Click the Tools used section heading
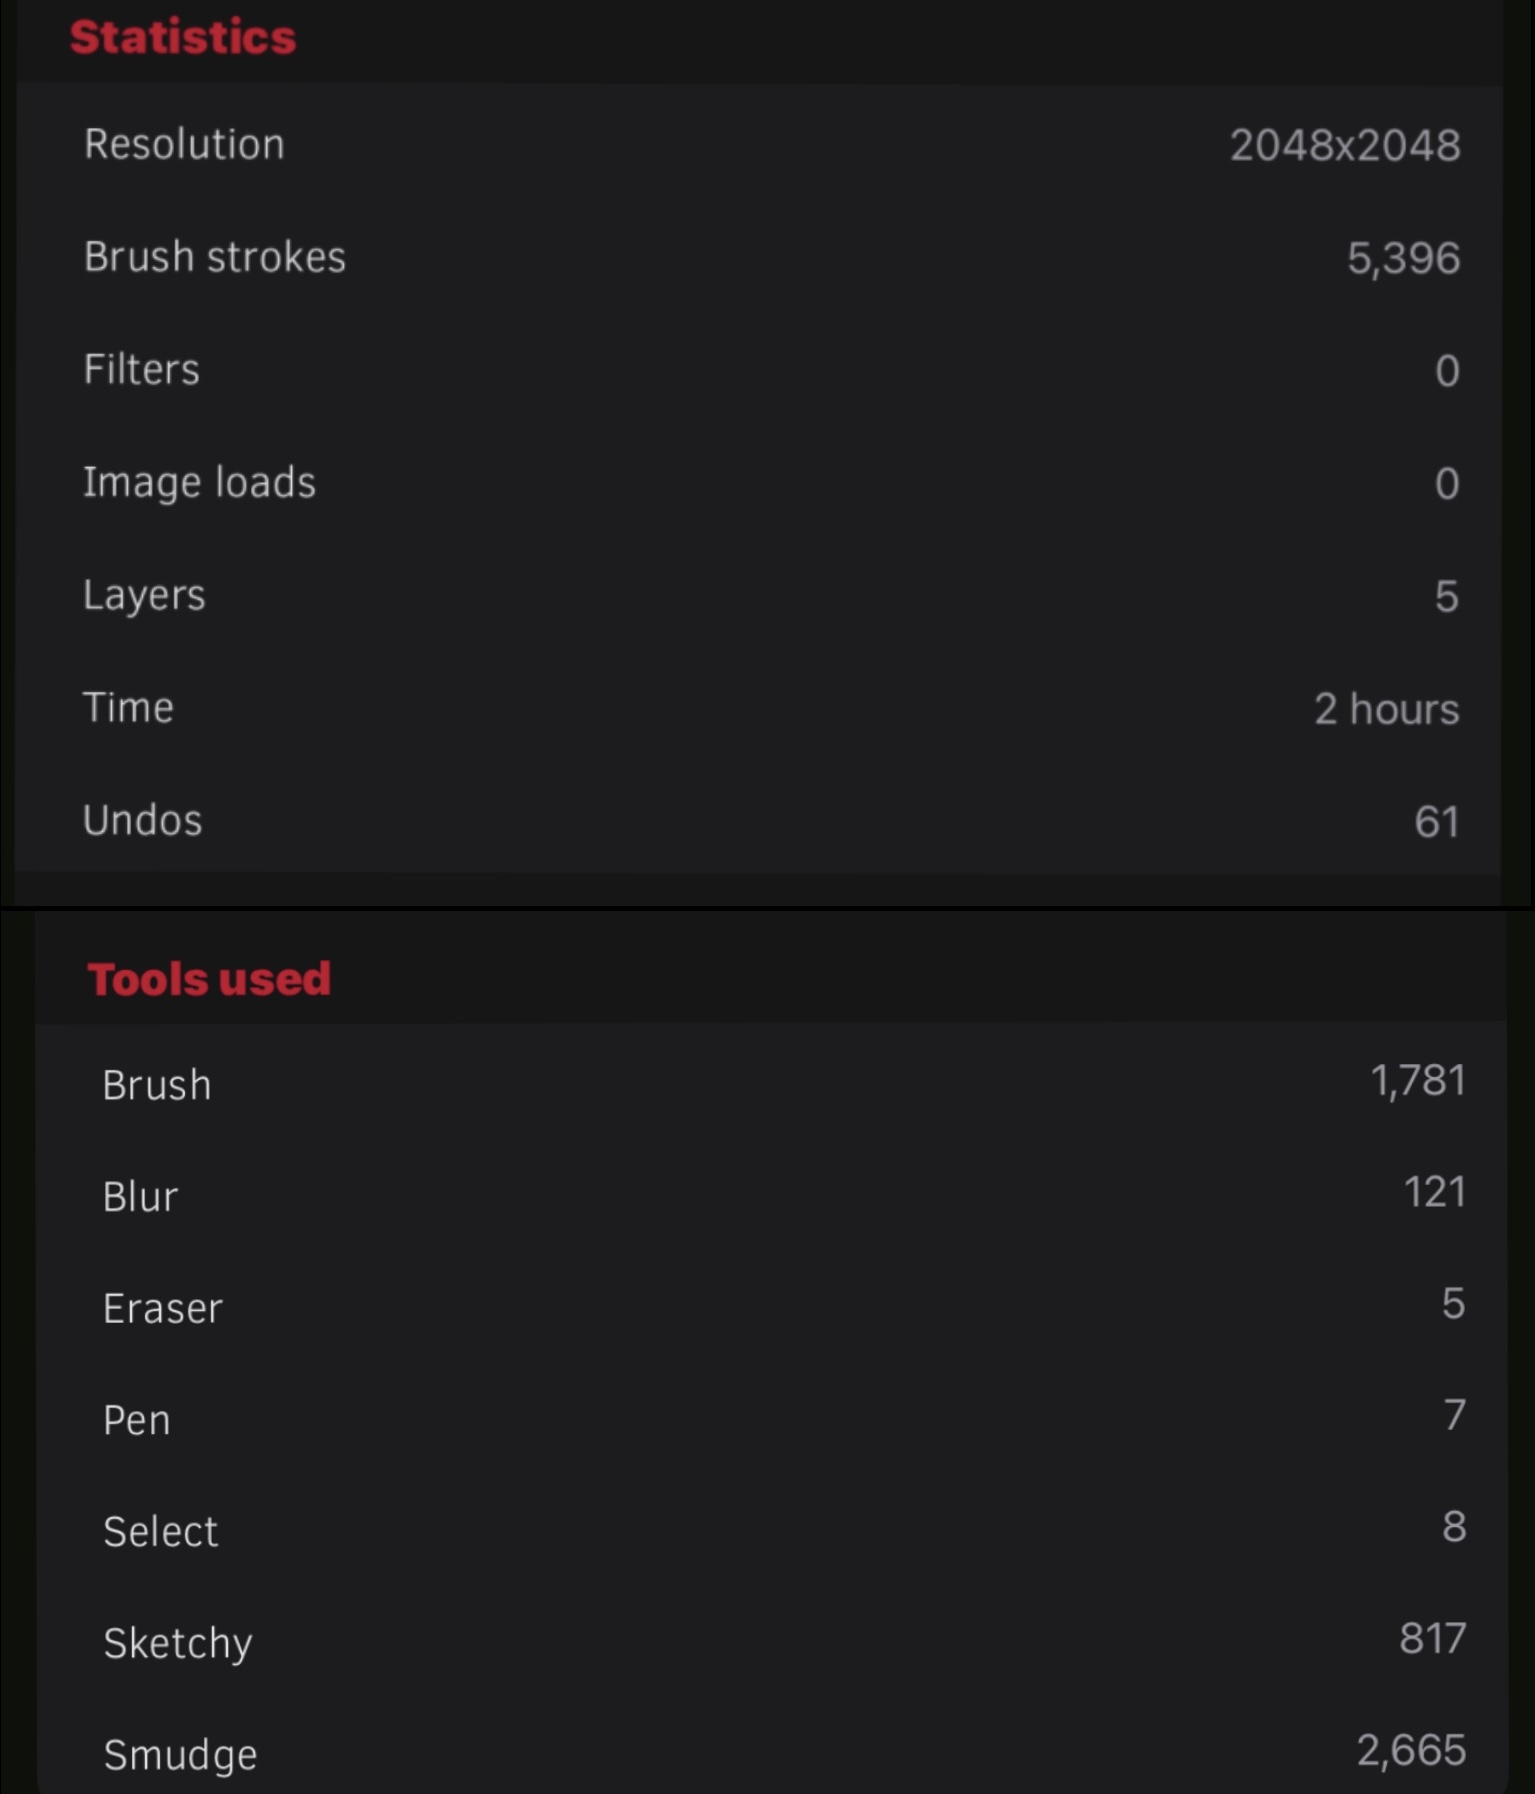The height and width of the screenshot is (1794, 1535). [x=209, y=979]
